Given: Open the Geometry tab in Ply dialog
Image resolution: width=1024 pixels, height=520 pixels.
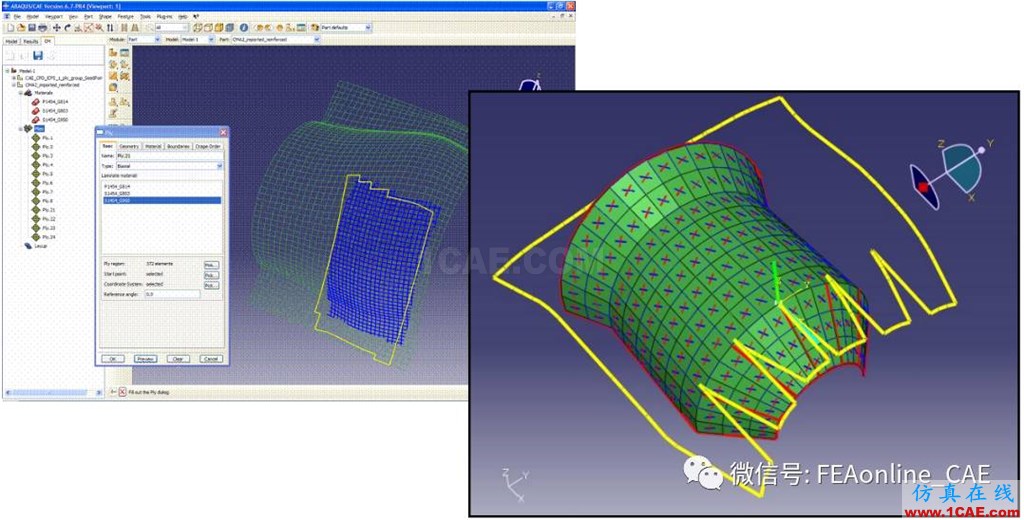Looking at the screenshot, I should coord(129,146).
